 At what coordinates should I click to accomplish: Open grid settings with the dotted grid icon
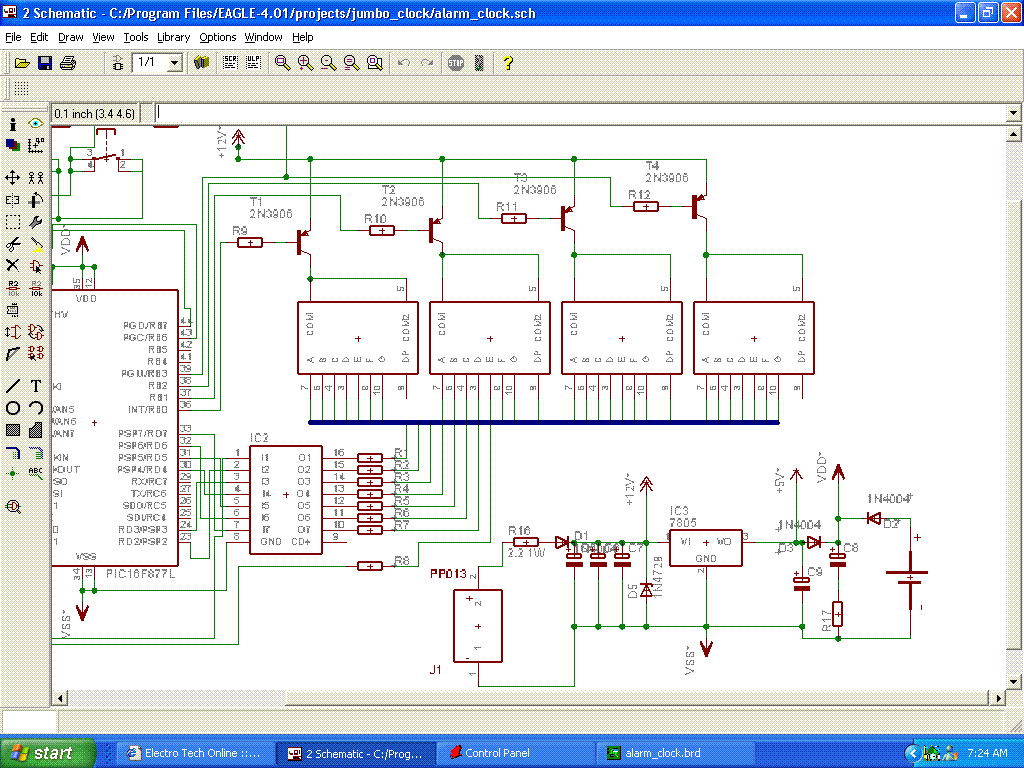22,88
